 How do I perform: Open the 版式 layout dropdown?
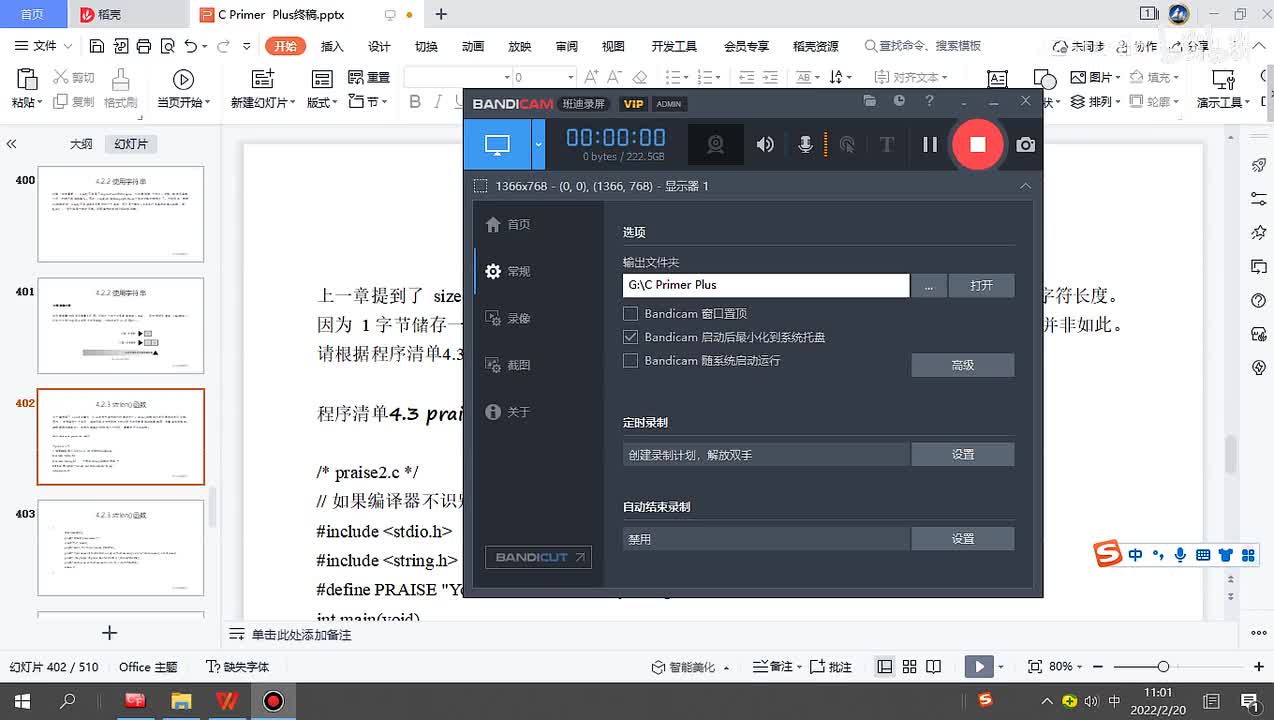(322, 102)
